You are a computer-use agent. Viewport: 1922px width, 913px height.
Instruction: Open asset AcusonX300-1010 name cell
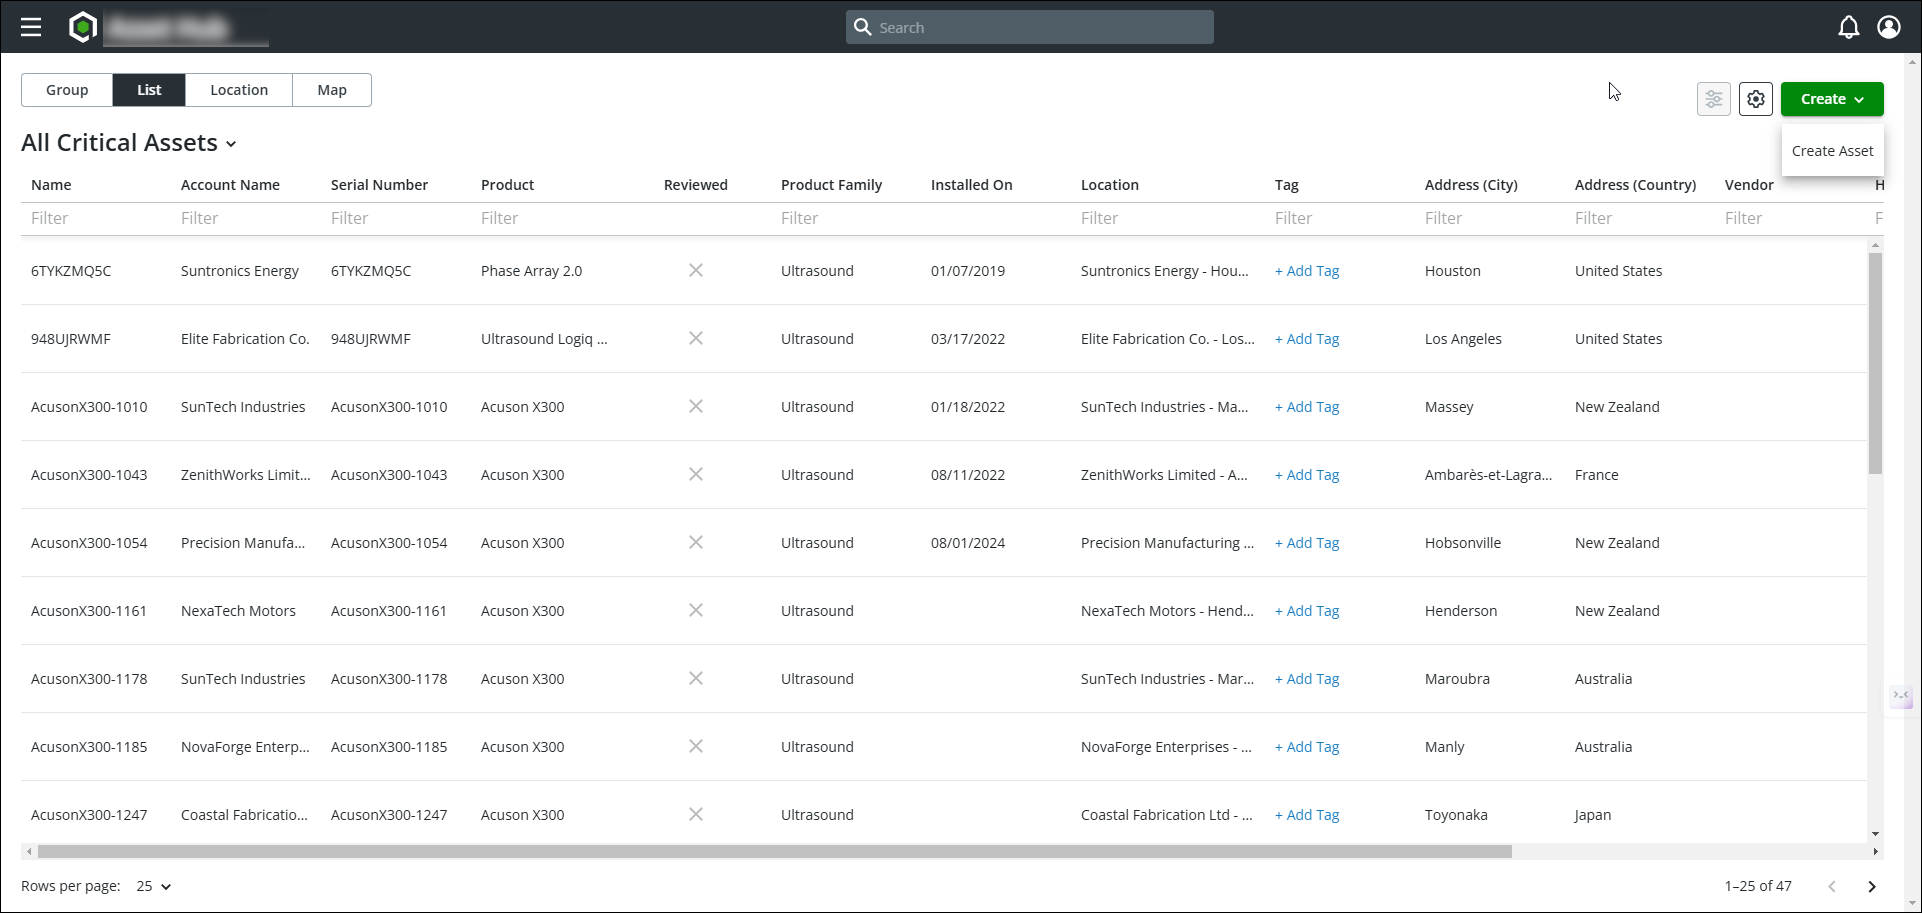(x=89, y=407)
